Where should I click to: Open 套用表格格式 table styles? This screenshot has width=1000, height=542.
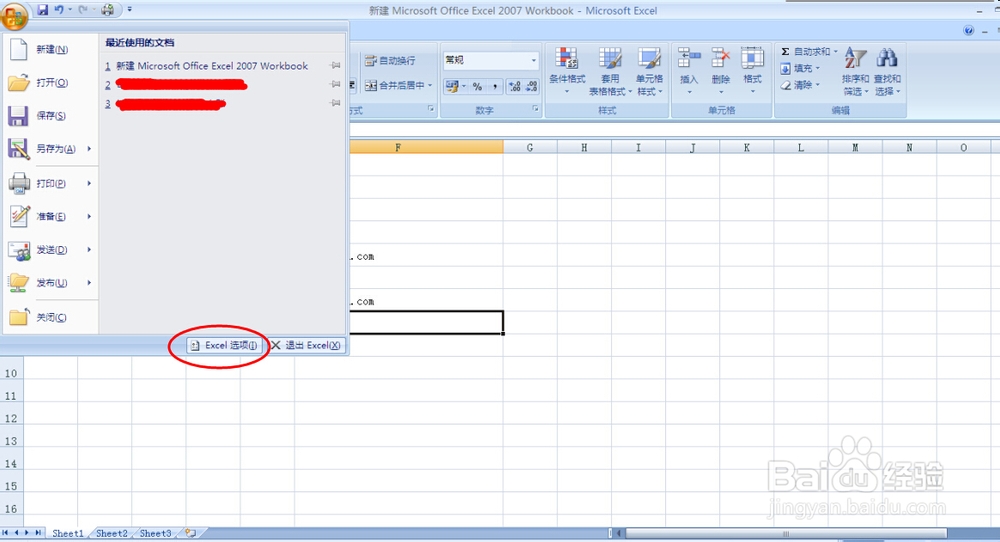coord(610,70)
